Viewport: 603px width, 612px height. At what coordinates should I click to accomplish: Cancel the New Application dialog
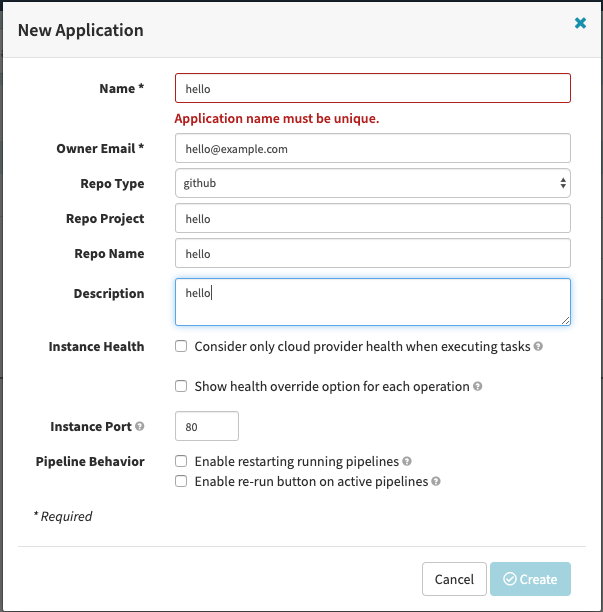coord(454,579)
